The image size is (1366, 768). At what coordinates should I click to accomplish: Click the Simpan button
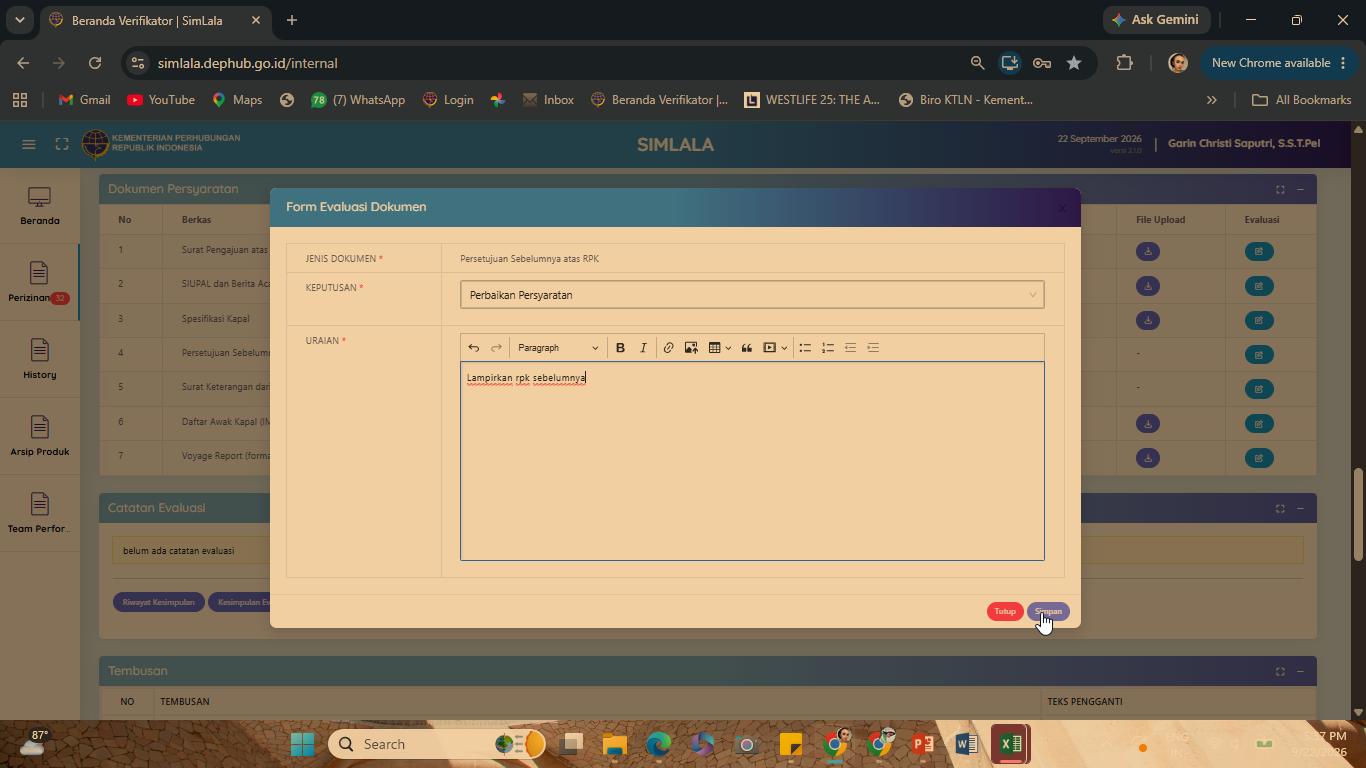click(x=1048, y=611)
